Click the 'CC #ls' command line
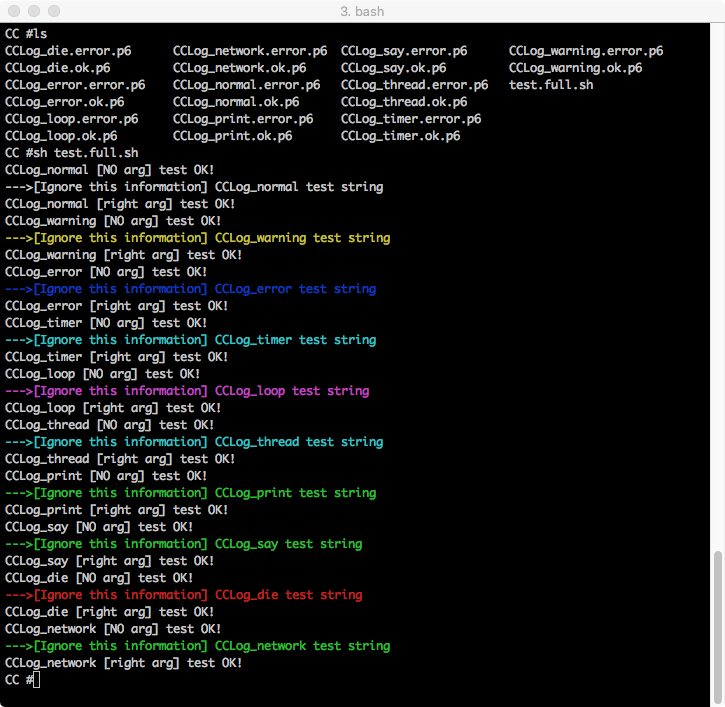Viewport: 725px width, 707px height. tap(26, 34)
